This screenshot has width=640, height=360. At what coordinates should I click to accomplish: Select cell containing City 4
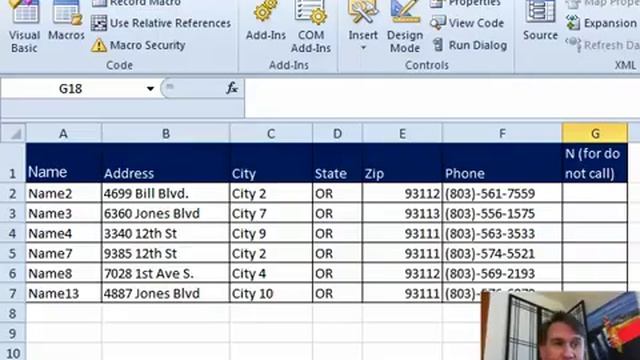click(x=271, y=273)
